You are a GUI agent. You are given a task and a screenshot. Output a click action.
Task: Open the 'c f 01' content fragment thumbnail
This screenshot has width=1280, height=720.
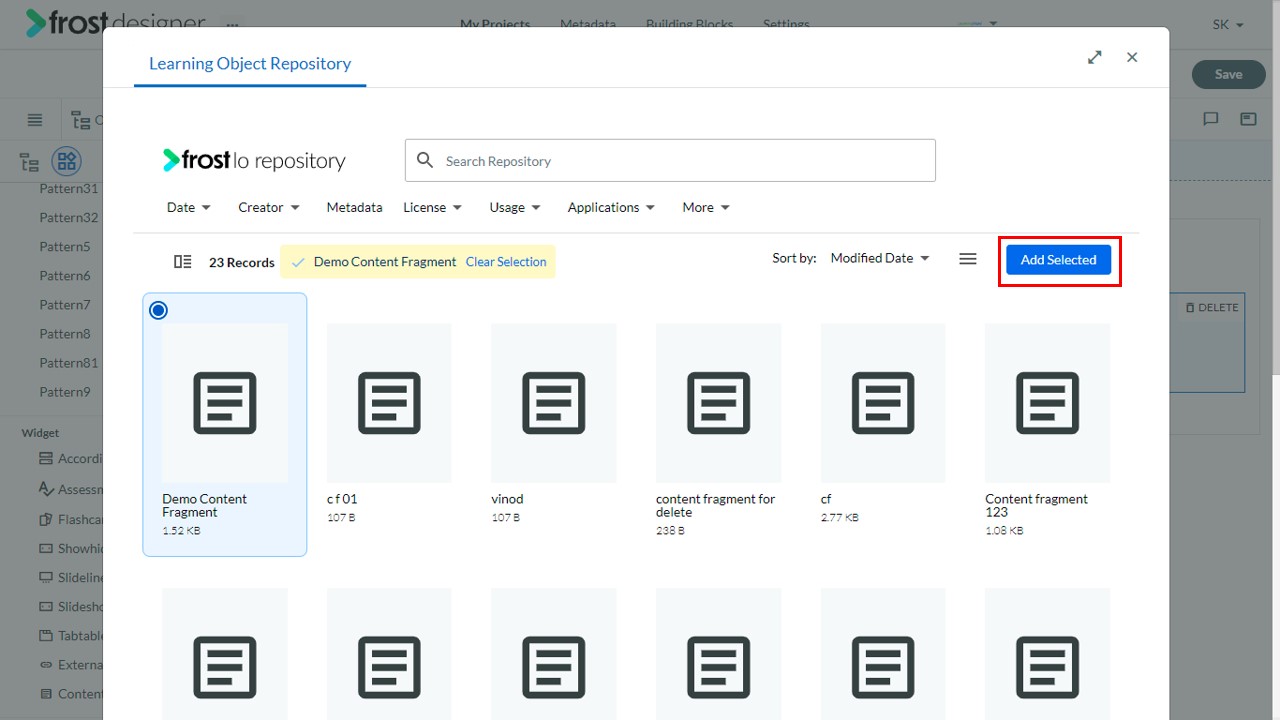pyautogui.click(x=389, y=403)
